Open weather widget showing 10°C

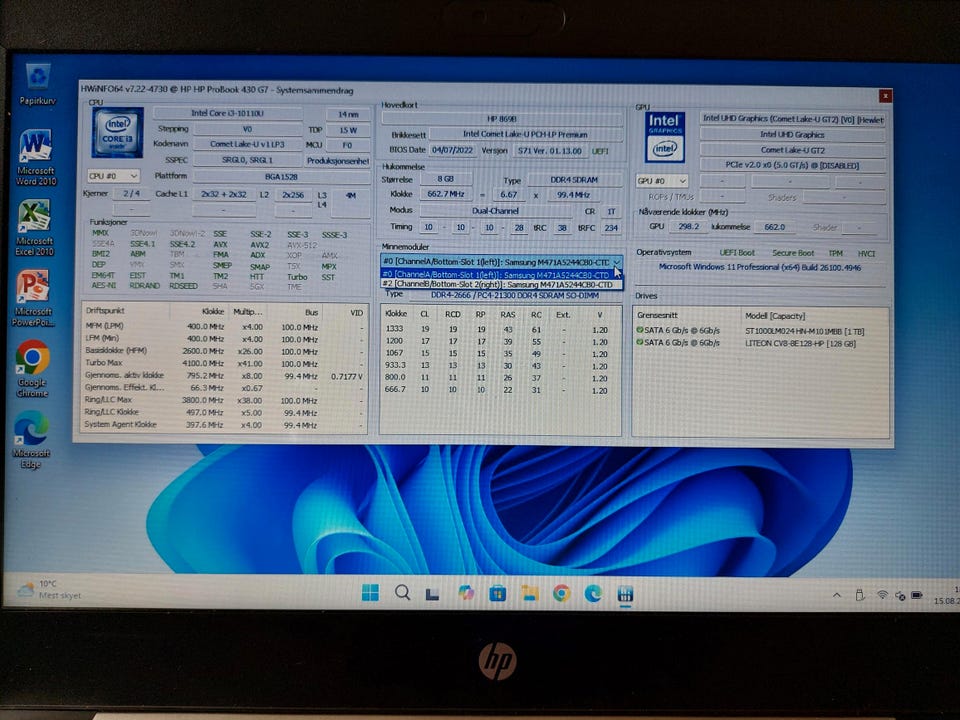(x=49, y=590)
